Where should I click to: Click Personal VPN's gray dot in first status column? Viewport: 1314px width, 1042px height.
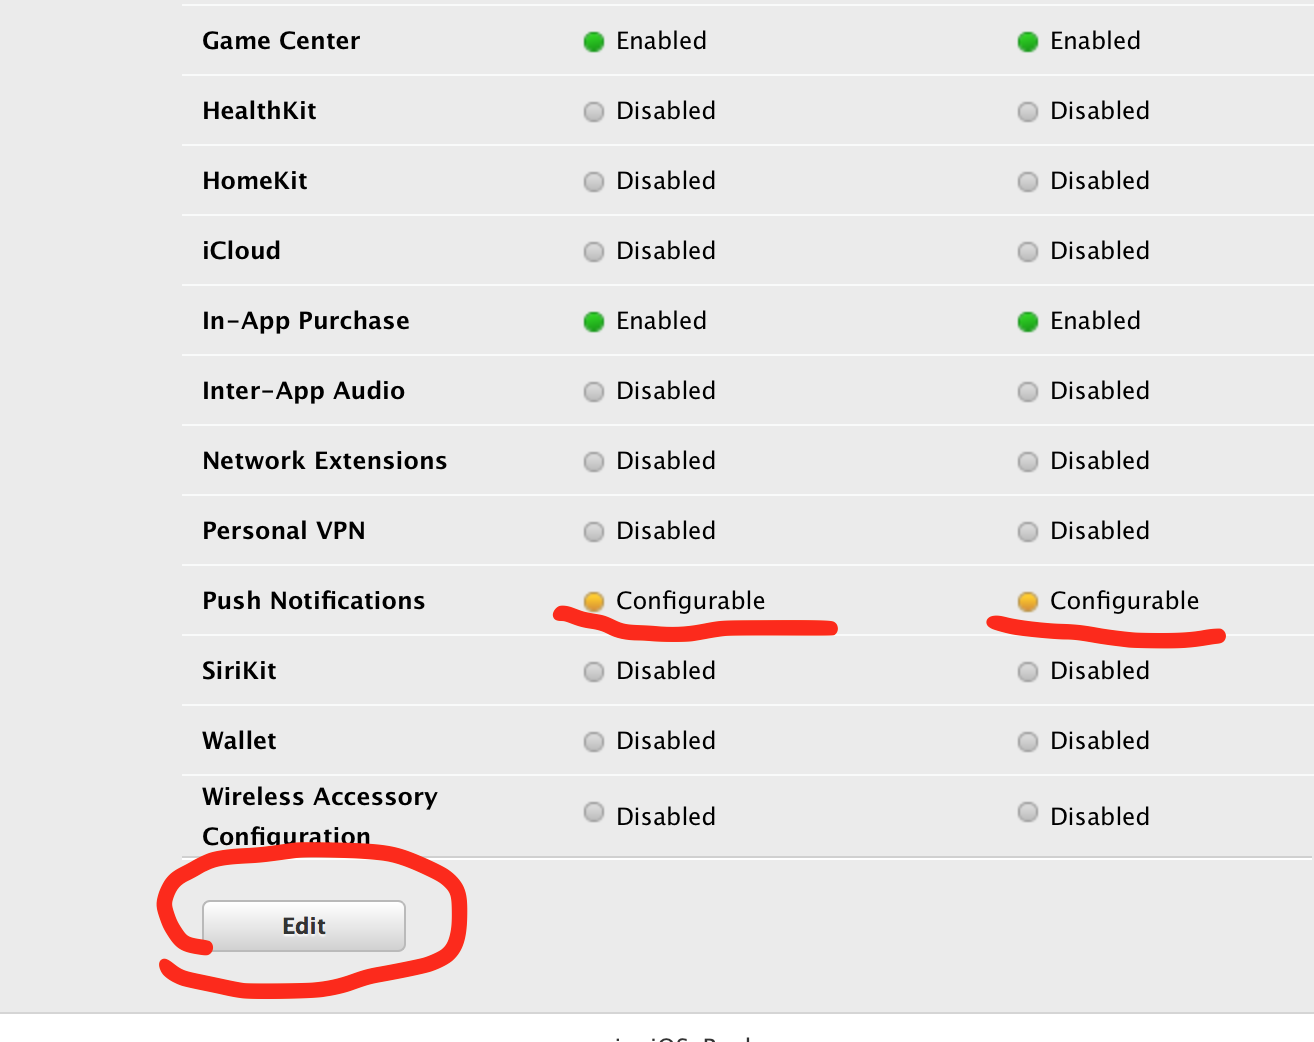[x=594, y=532]
